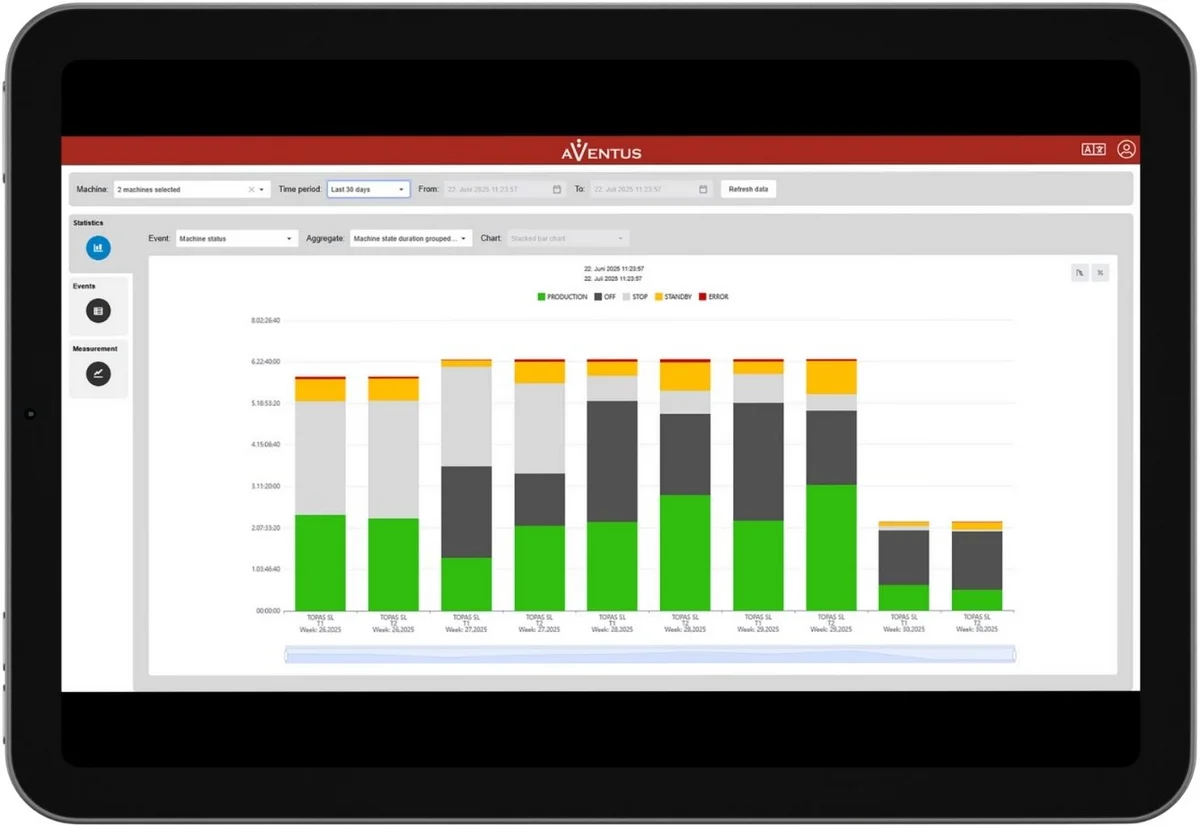
Task: Click the AVENTUS logo in header
Action: tap(601, 151)
